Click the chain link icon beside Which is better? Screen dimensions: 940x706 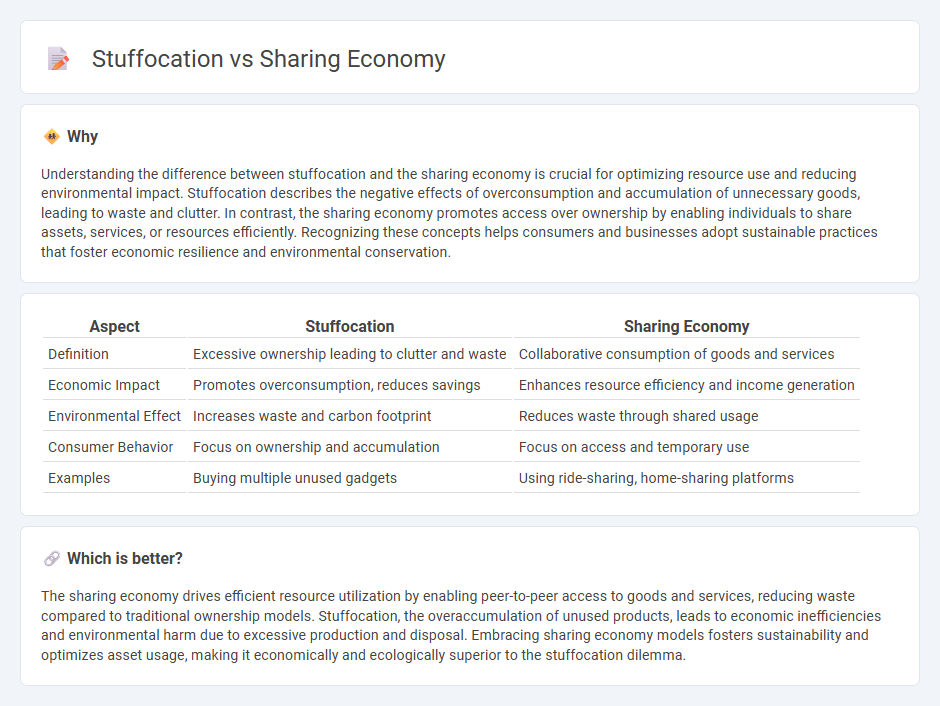pos(52,559)
